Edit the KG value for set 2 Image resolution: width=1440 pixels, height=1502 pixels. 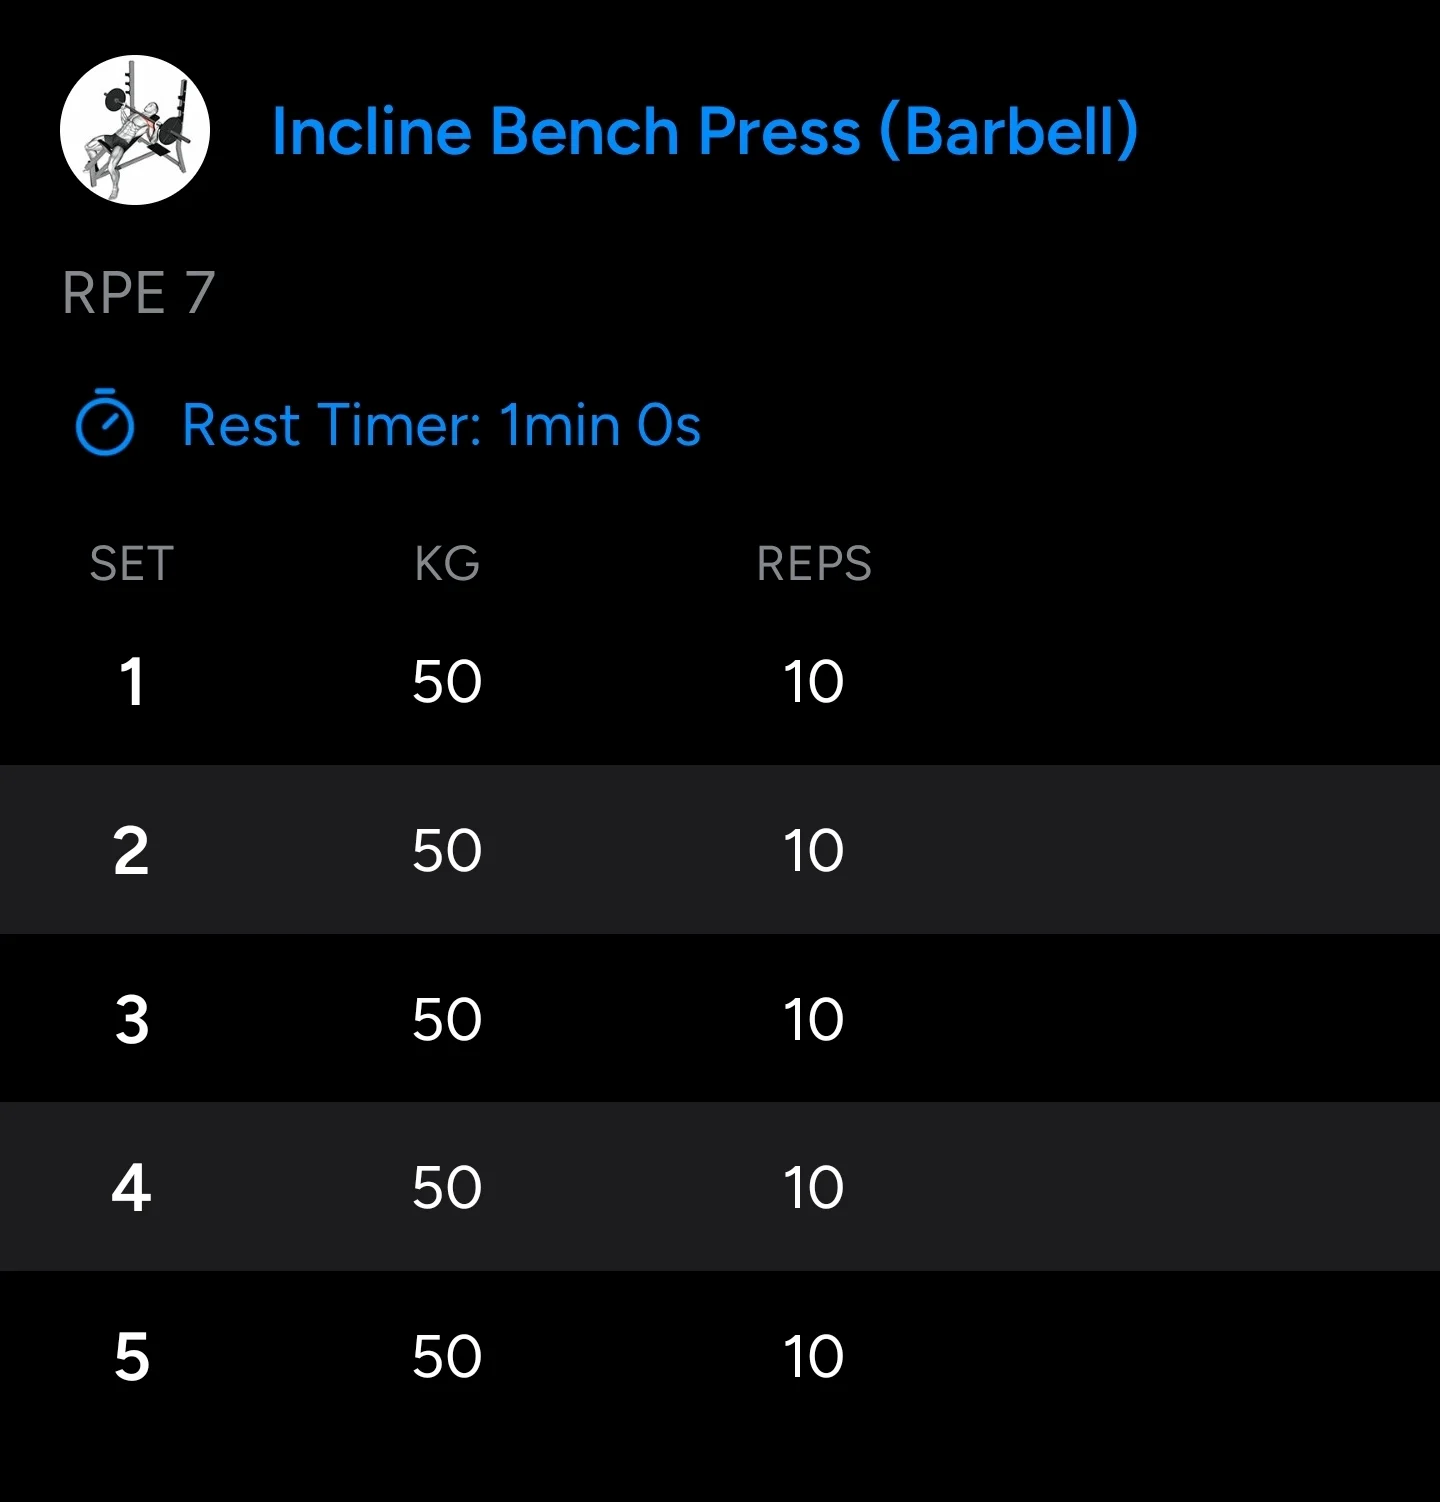tap(447, 851)
